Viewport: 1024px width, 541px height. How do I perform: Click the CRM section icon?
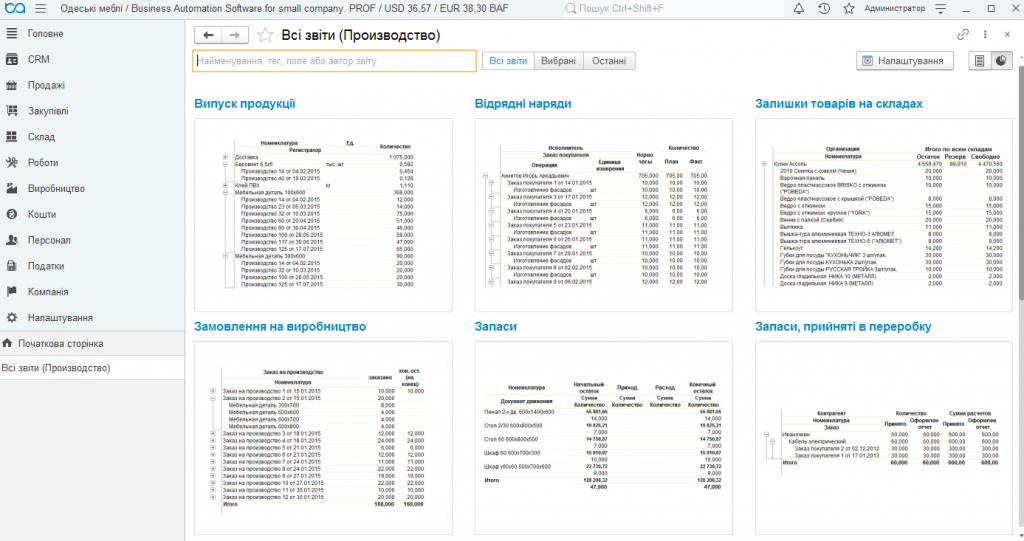[x=12, y=59]
